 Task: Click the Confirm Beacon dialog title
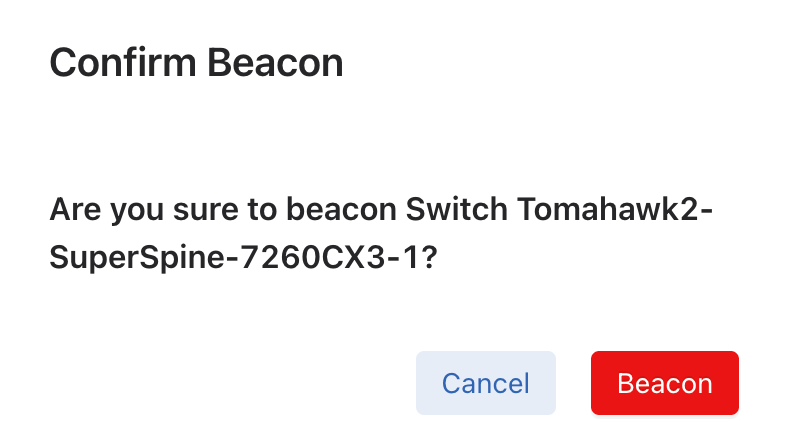tap(196, 64)
